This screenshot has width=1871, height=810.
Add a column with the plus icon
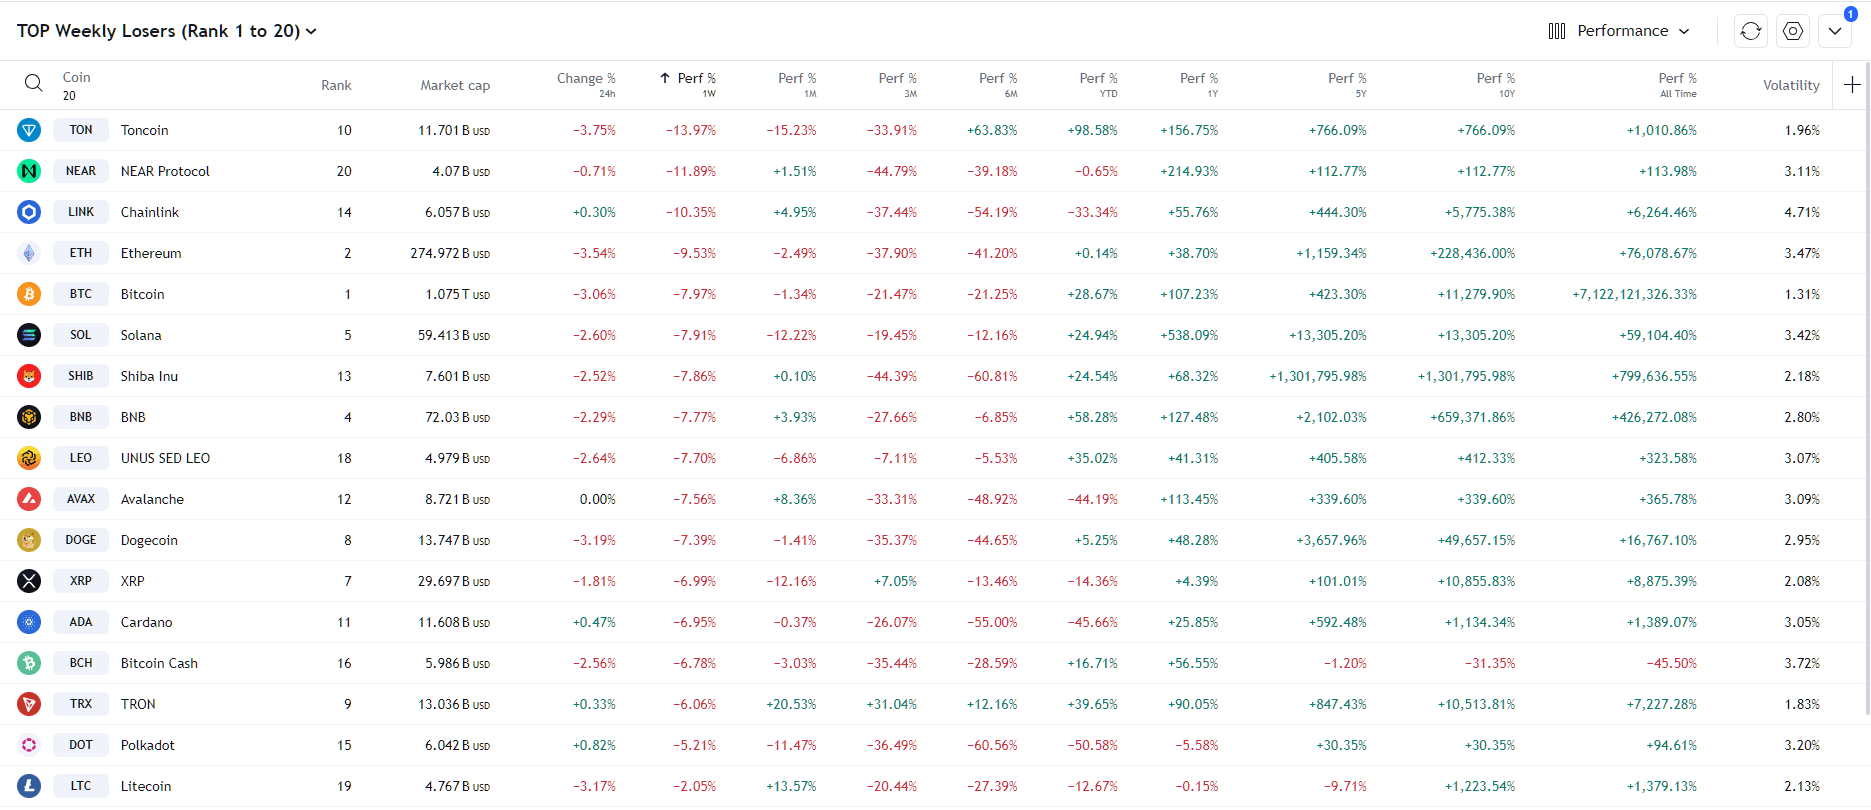coord(1852,85)
